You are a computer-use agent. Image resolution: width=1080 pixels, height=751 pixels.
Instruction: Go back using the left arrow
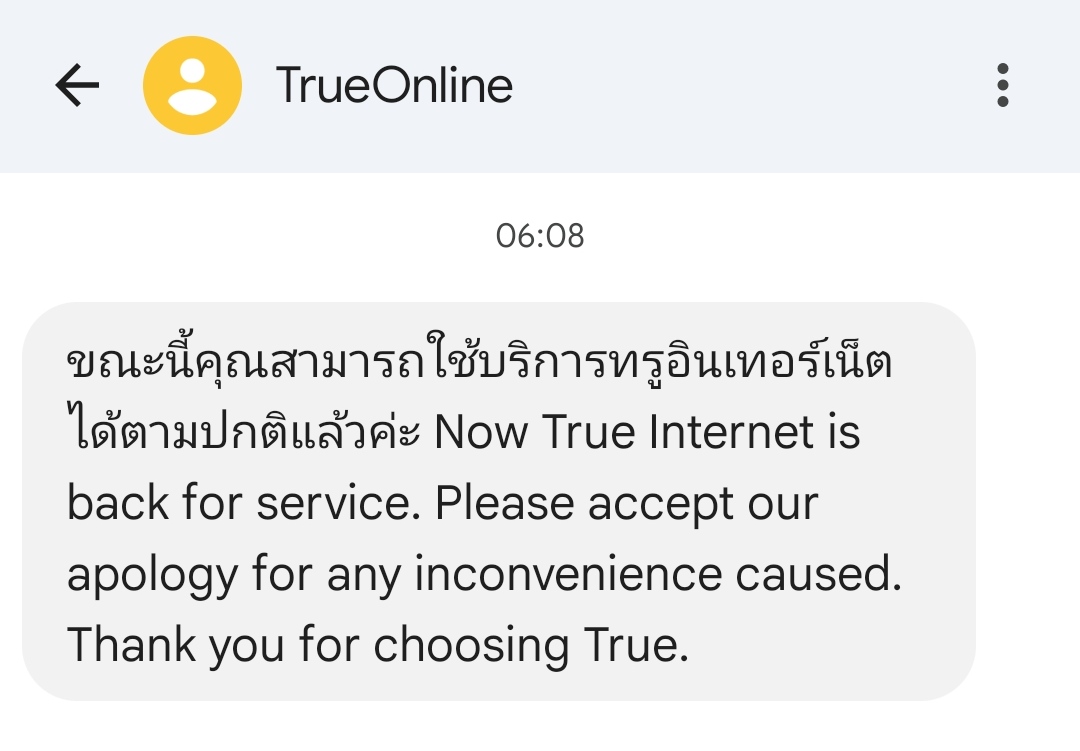point(77,86)
